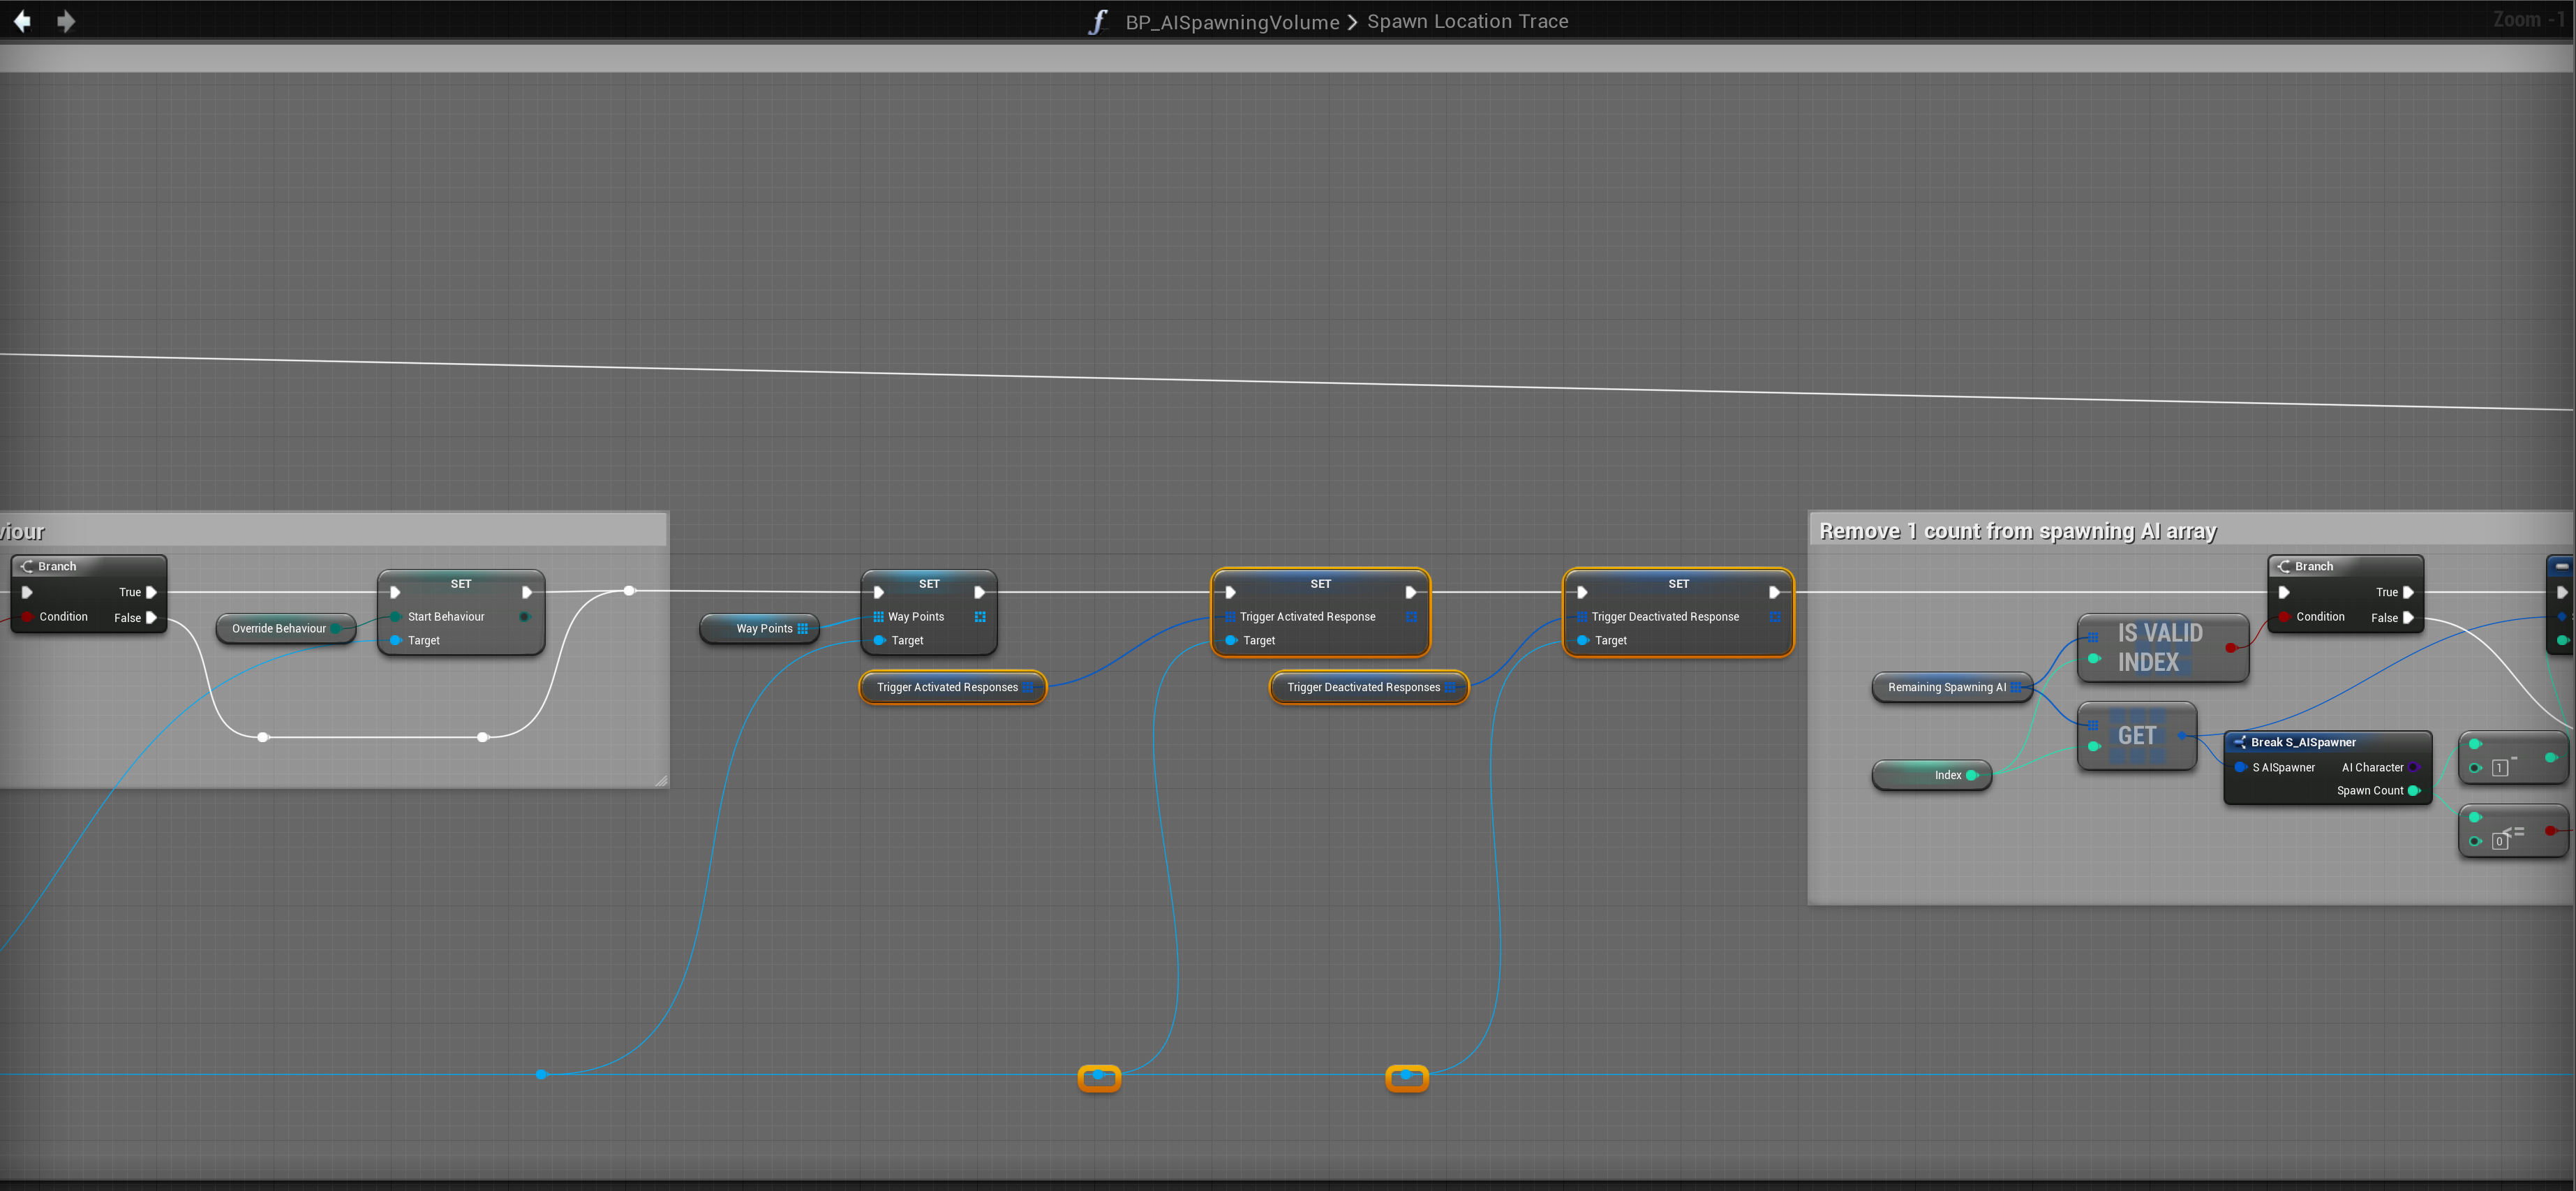Select the Override Behaviour variable node
The width and height of the screenshot is (2576, 1191).
tap(279, 628)
